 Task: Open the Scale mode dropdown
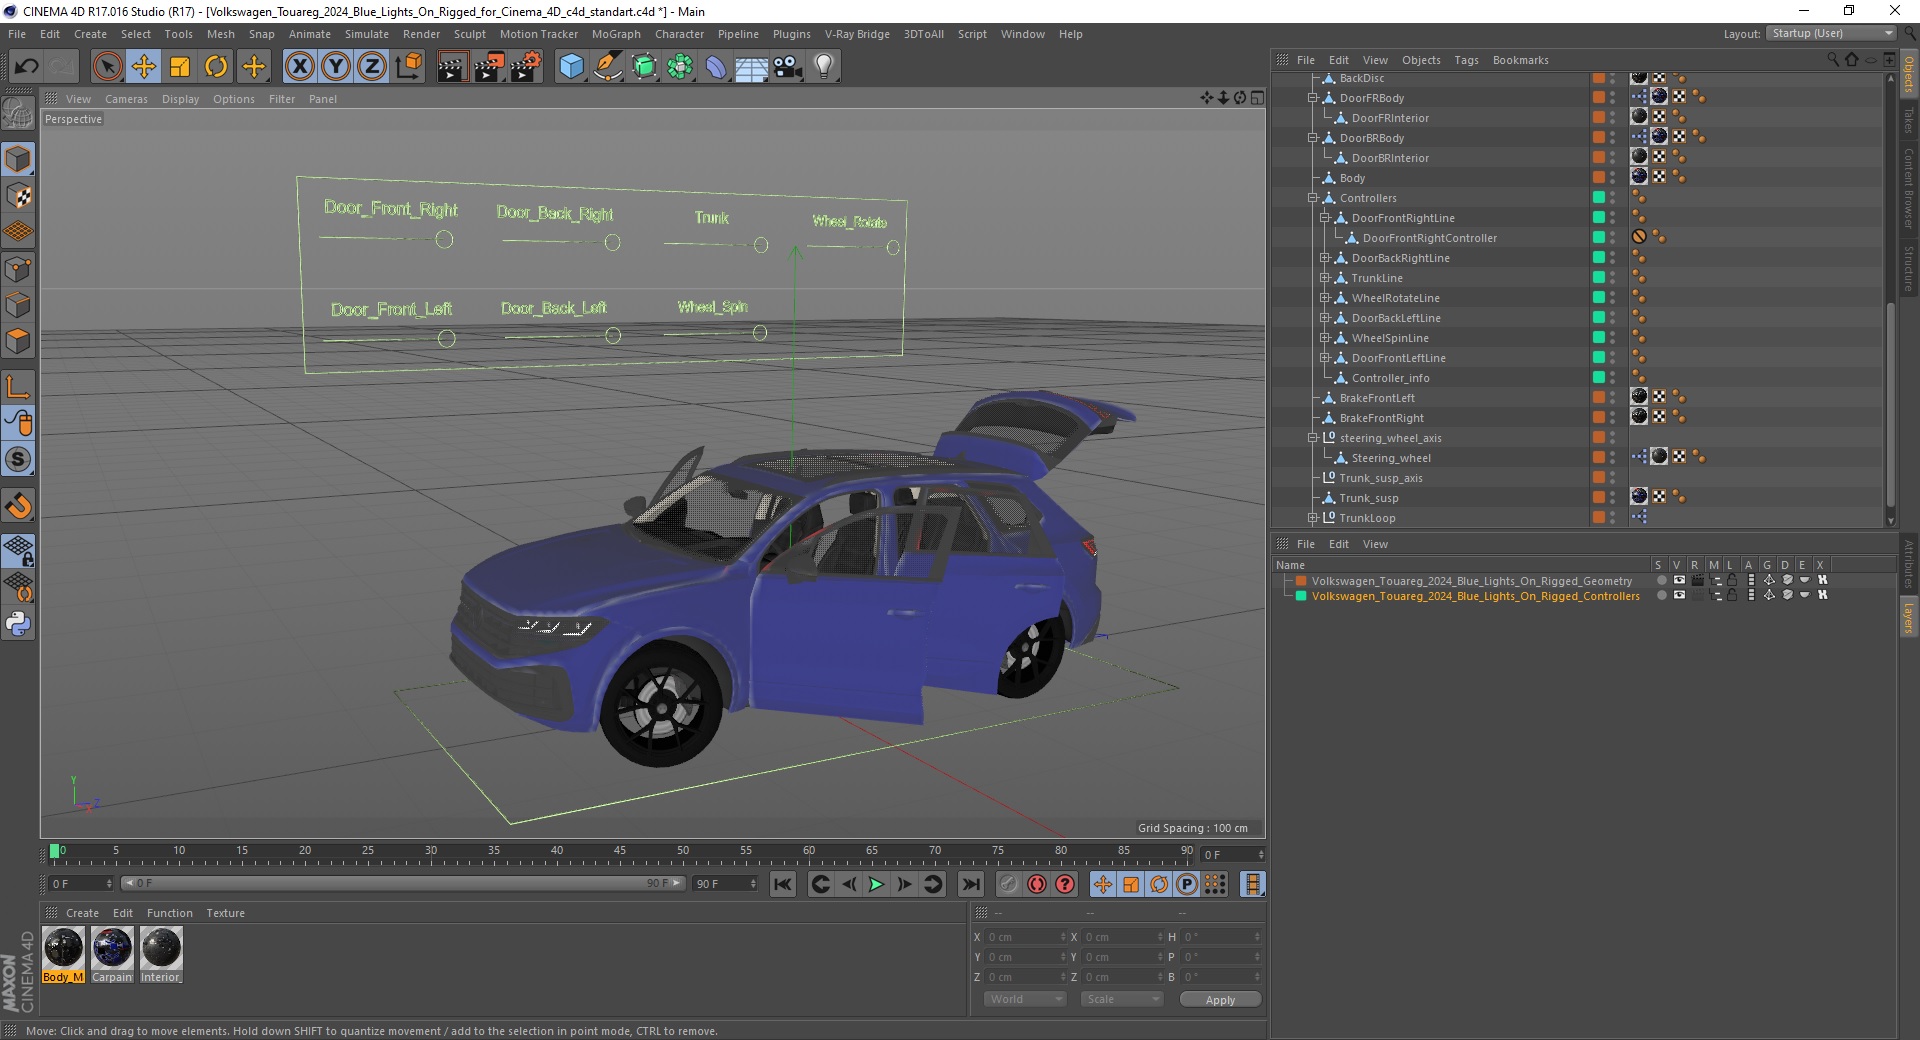pyautogui.click(x=1121, y=999)
